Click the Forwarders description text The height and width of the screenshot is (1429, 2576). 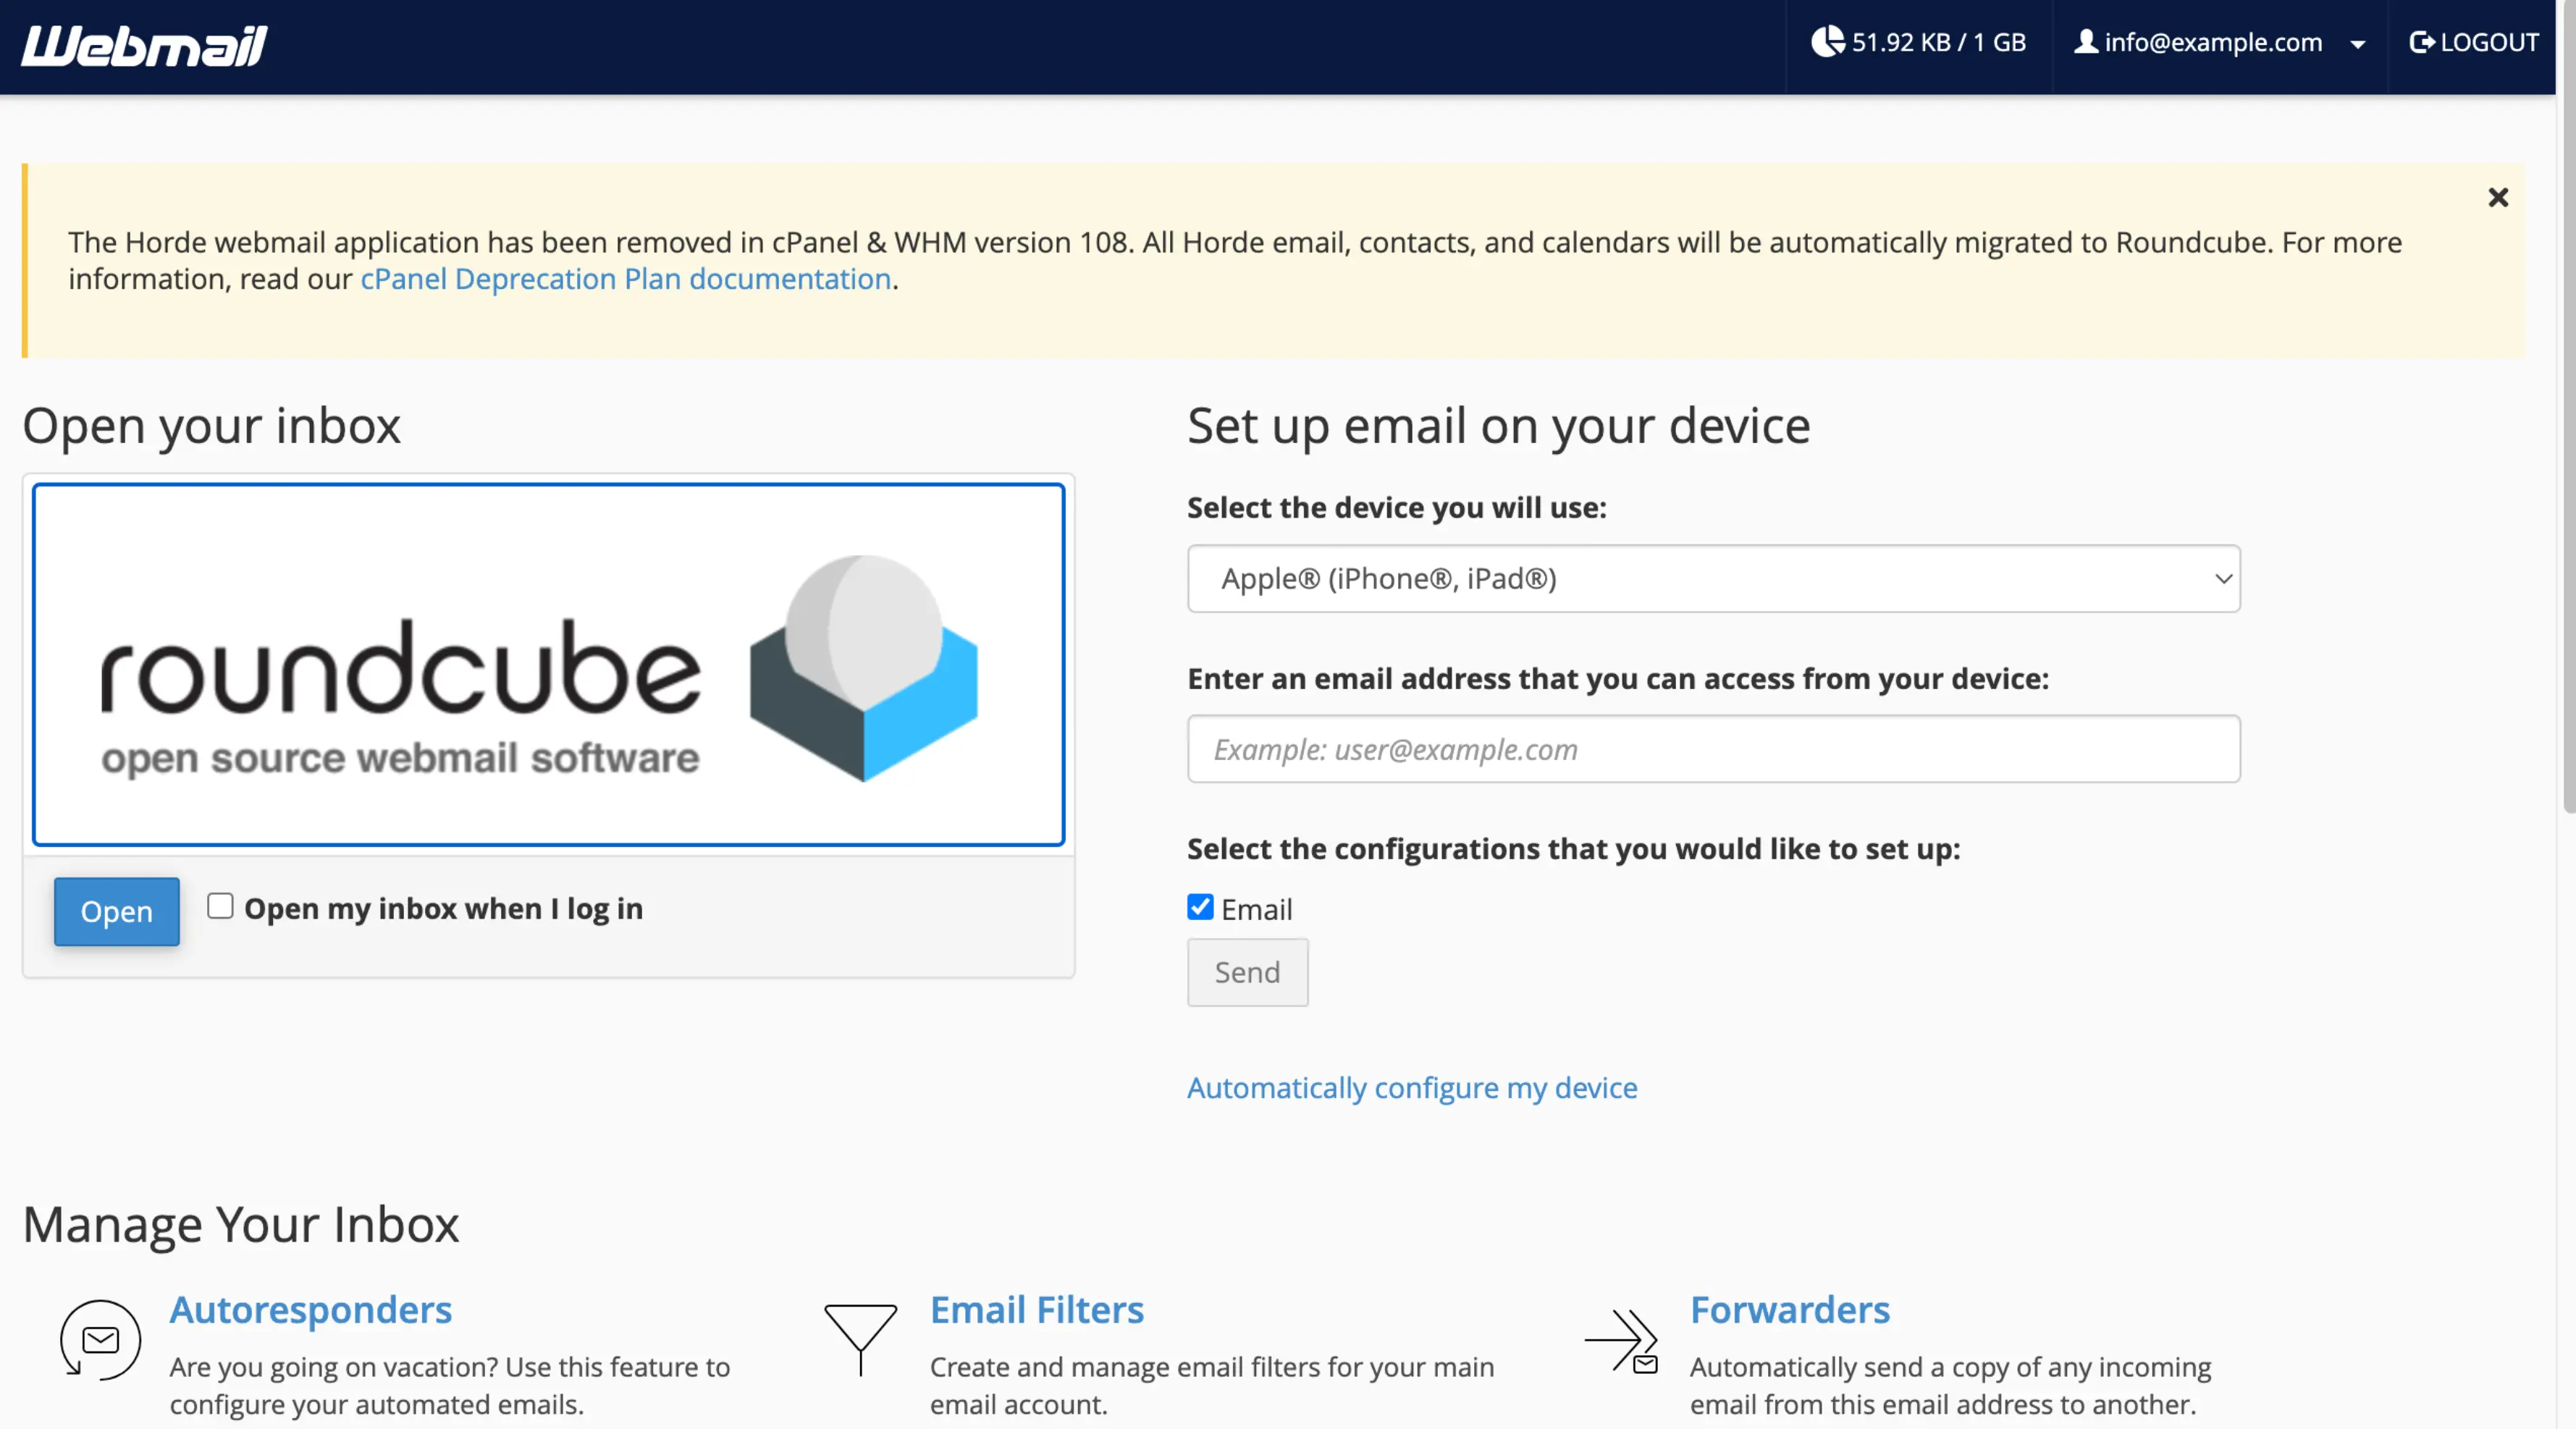(1950, 1386)
